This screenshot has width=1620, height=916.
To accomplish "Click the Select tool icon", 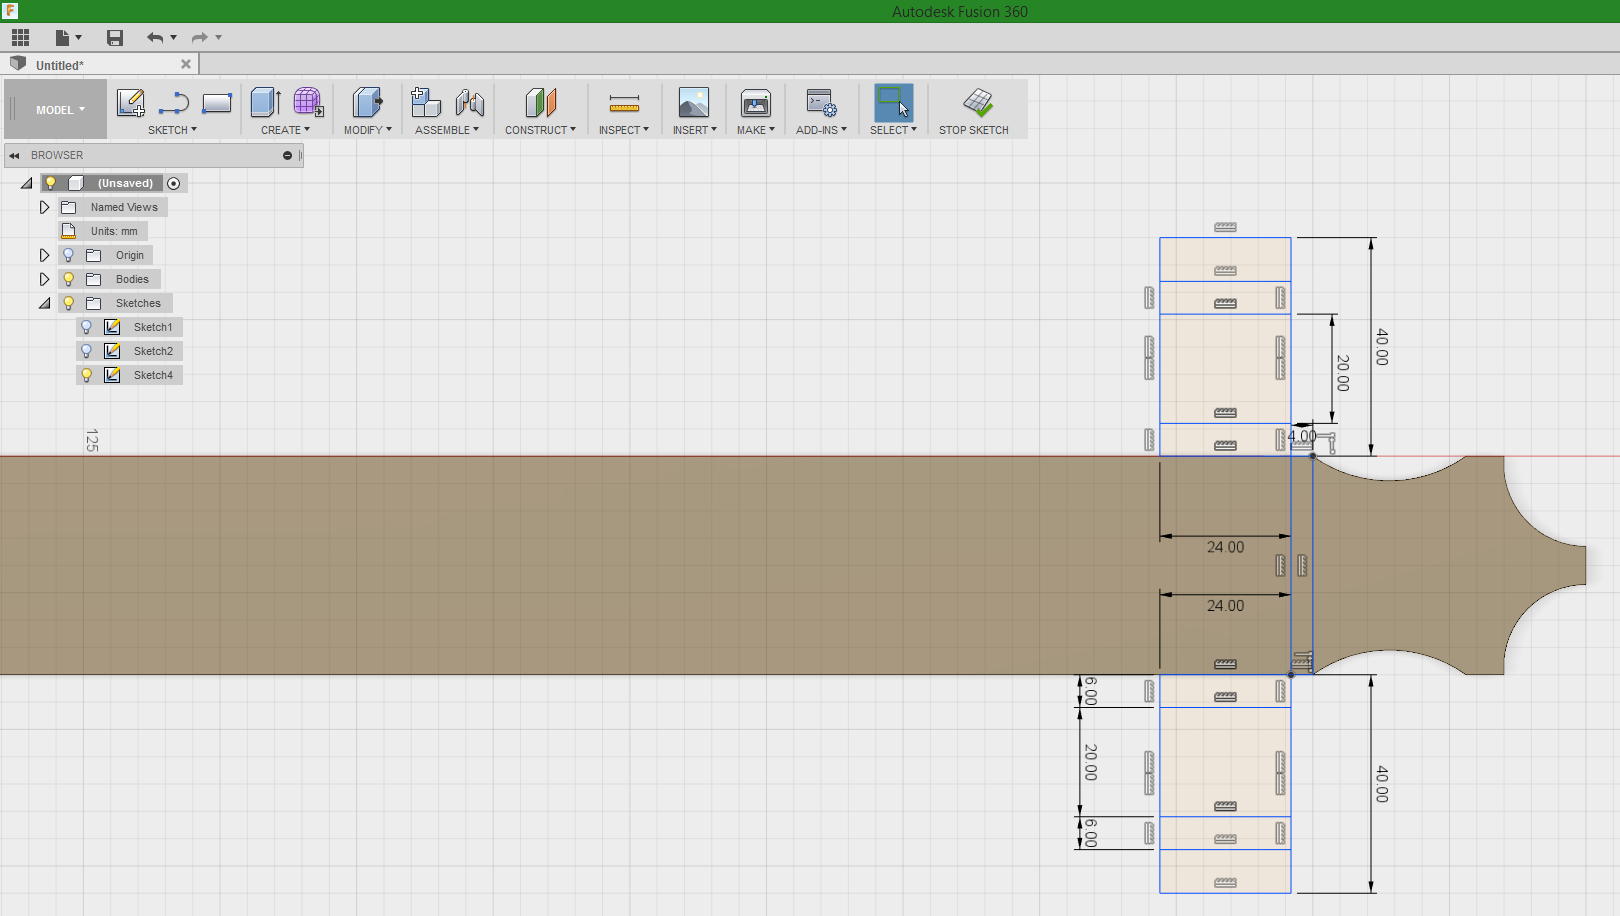I will (894, 102).
